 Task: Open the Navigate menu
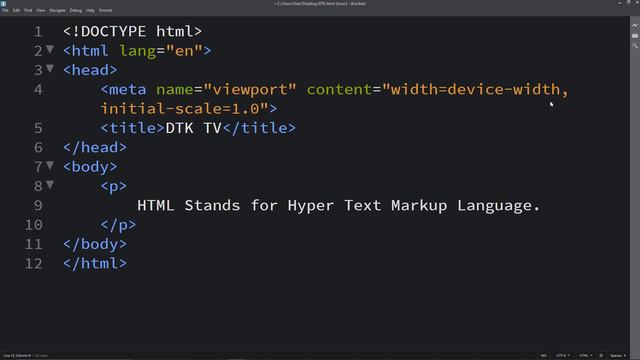tap(58, 10)
